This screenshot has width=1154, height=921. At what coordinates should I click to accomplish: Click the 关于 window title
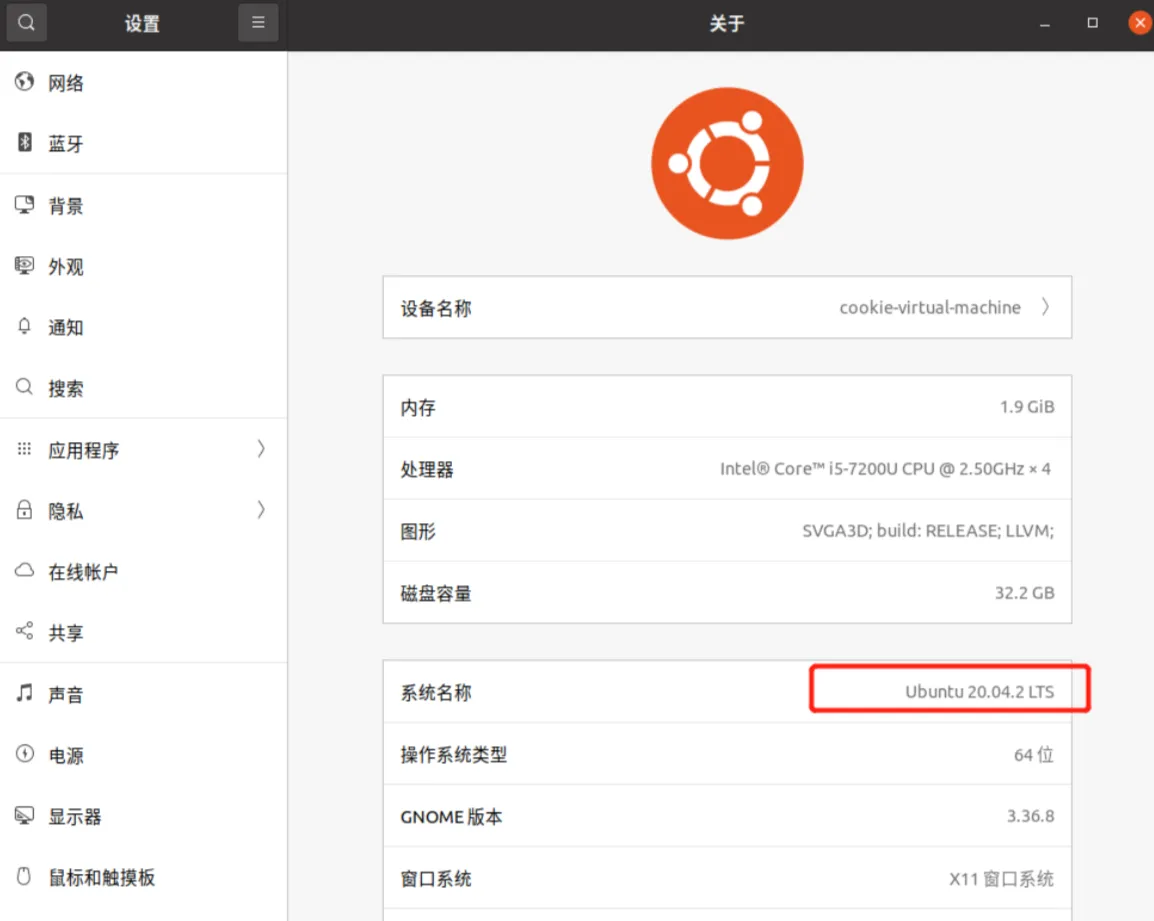(727, 24)
